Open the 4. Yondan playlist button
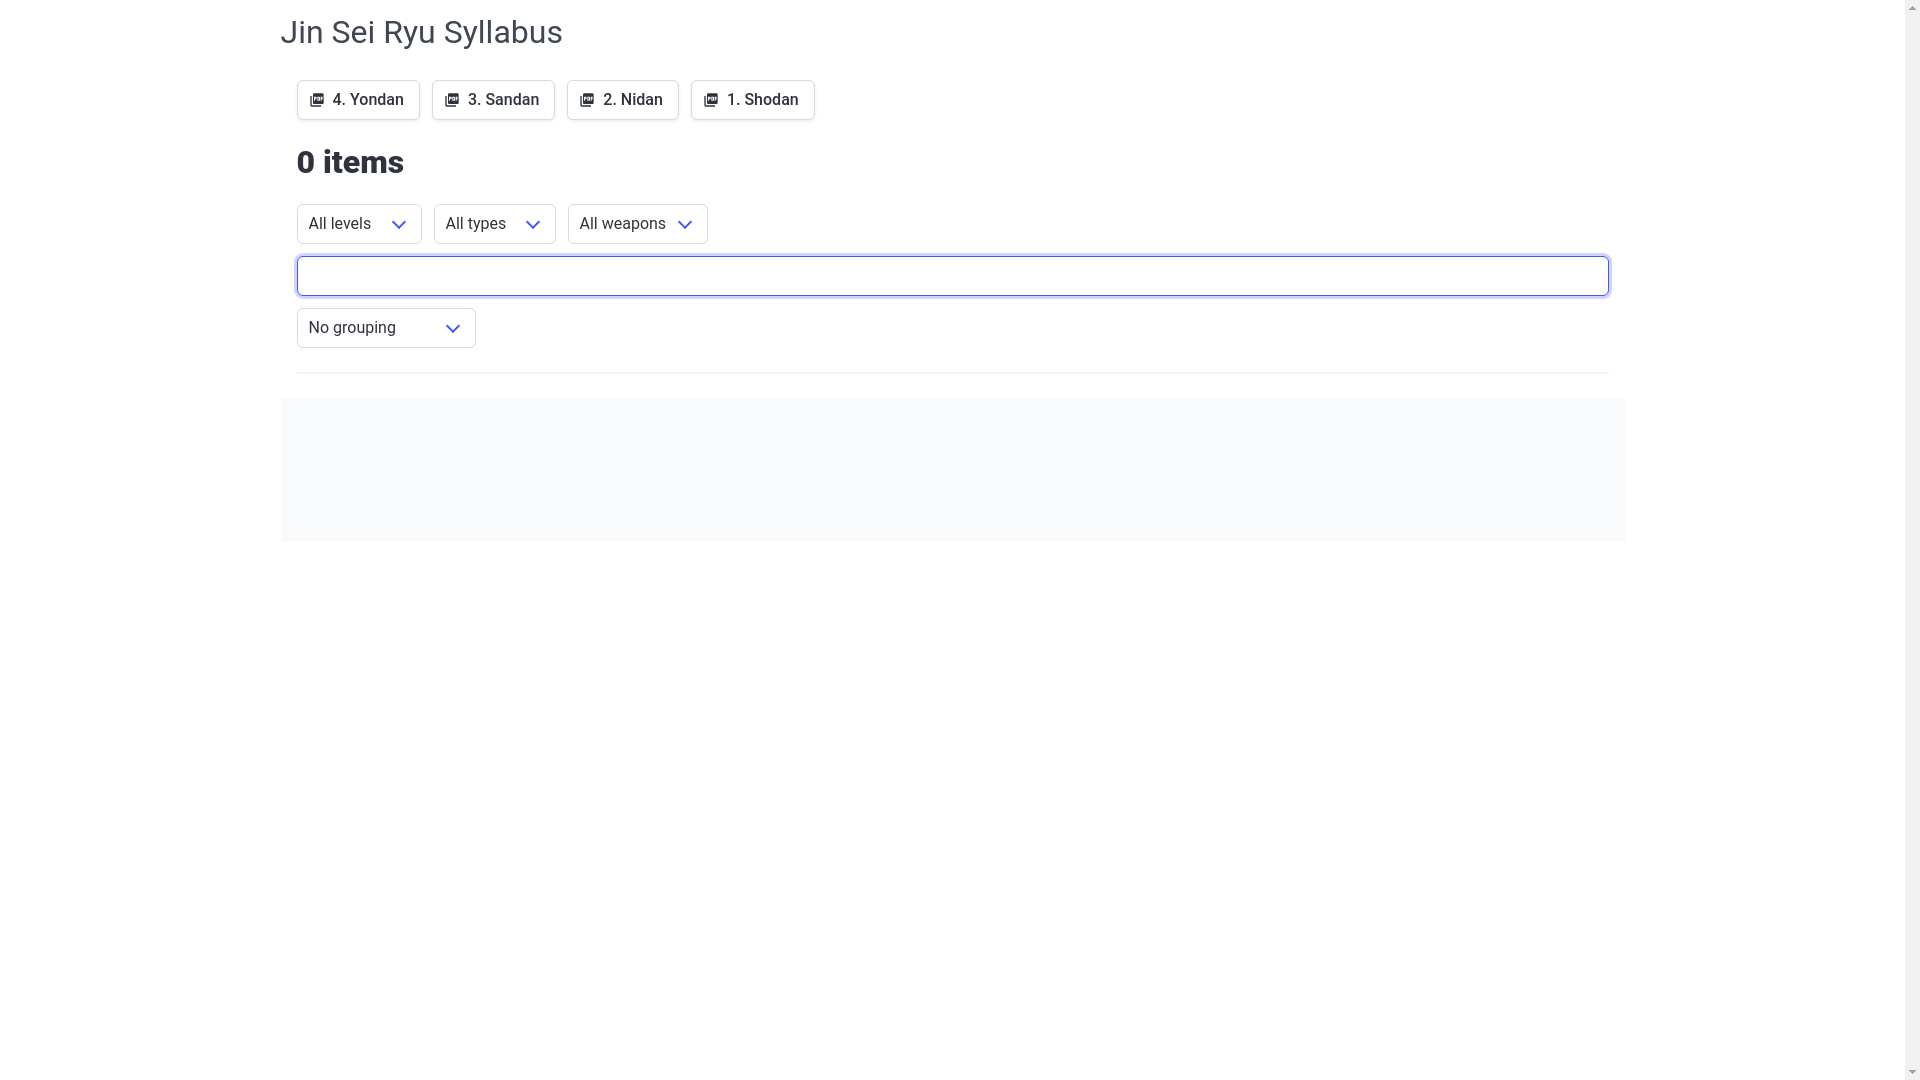 coord(358,100)
